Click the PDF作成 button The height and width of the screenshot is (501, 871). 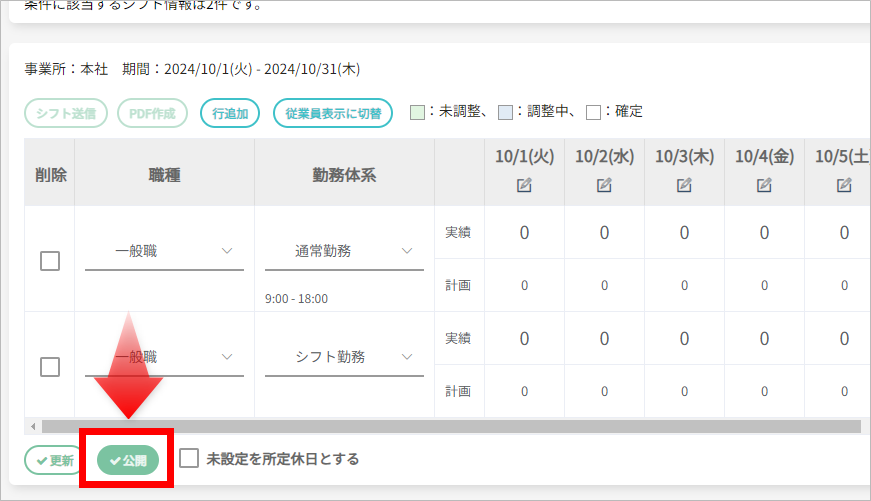pyautogui.click(x=154, y=113)
